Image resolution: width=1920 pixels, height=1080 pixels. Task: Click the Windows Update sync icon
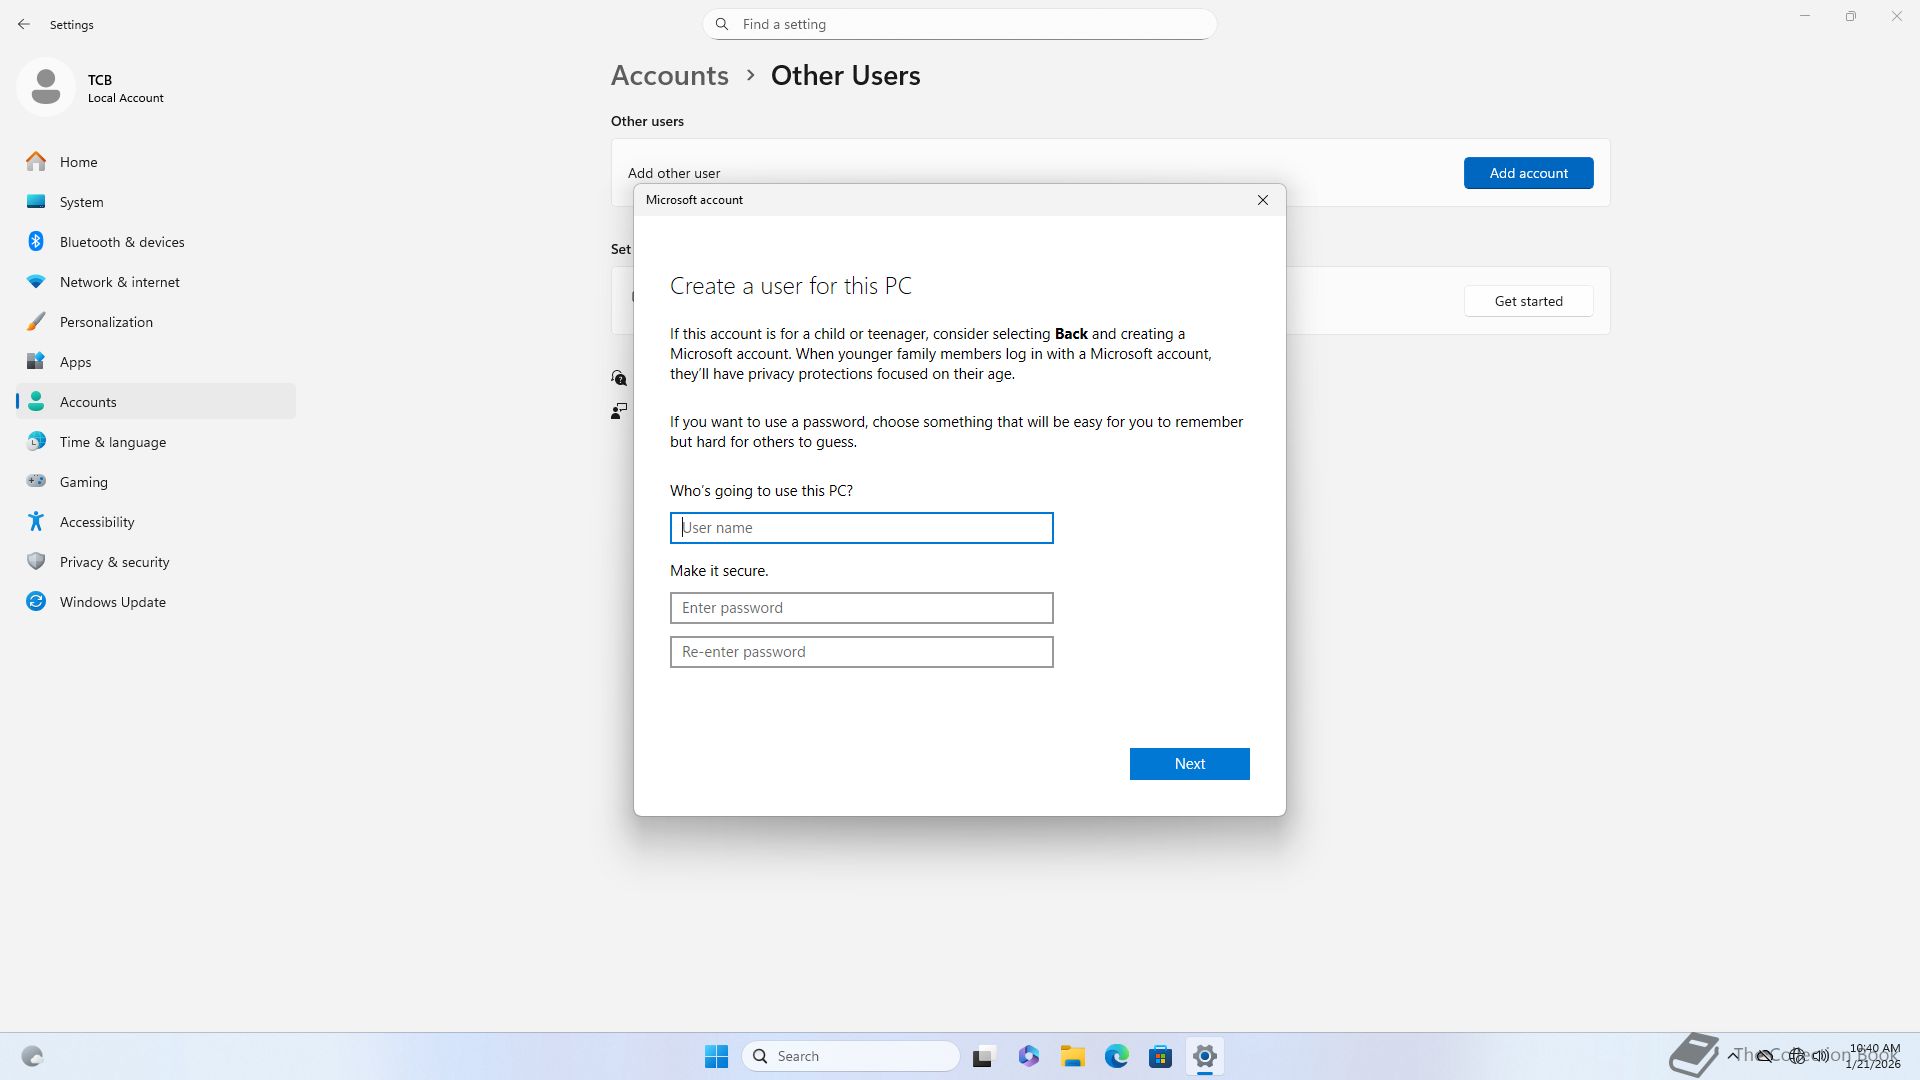tap(36, 601)
